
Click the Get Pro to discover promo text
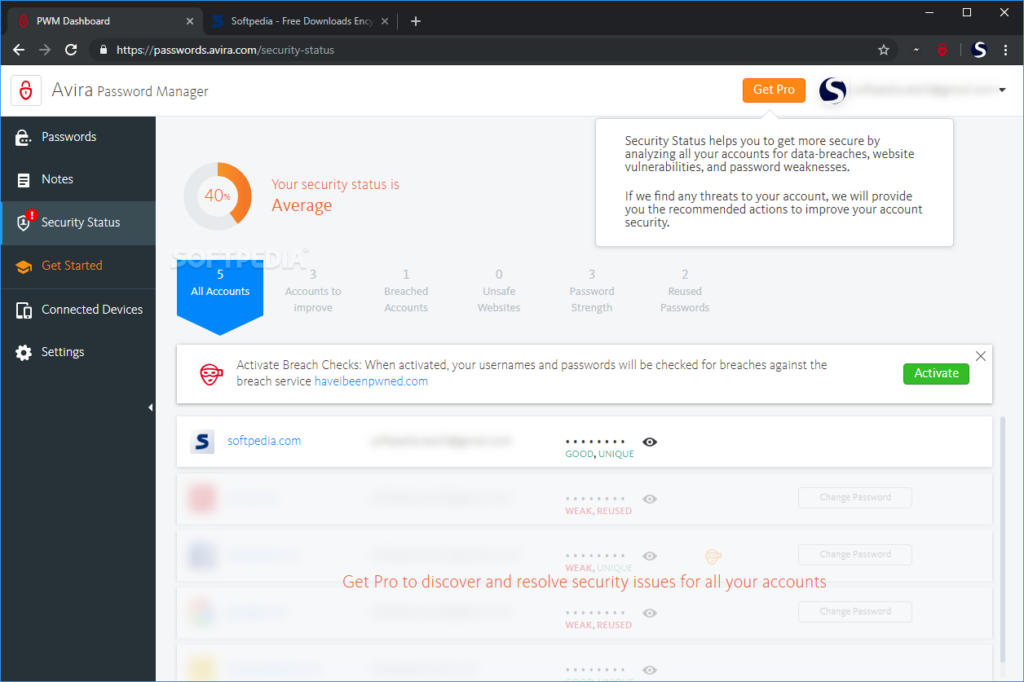click(584, 582)
